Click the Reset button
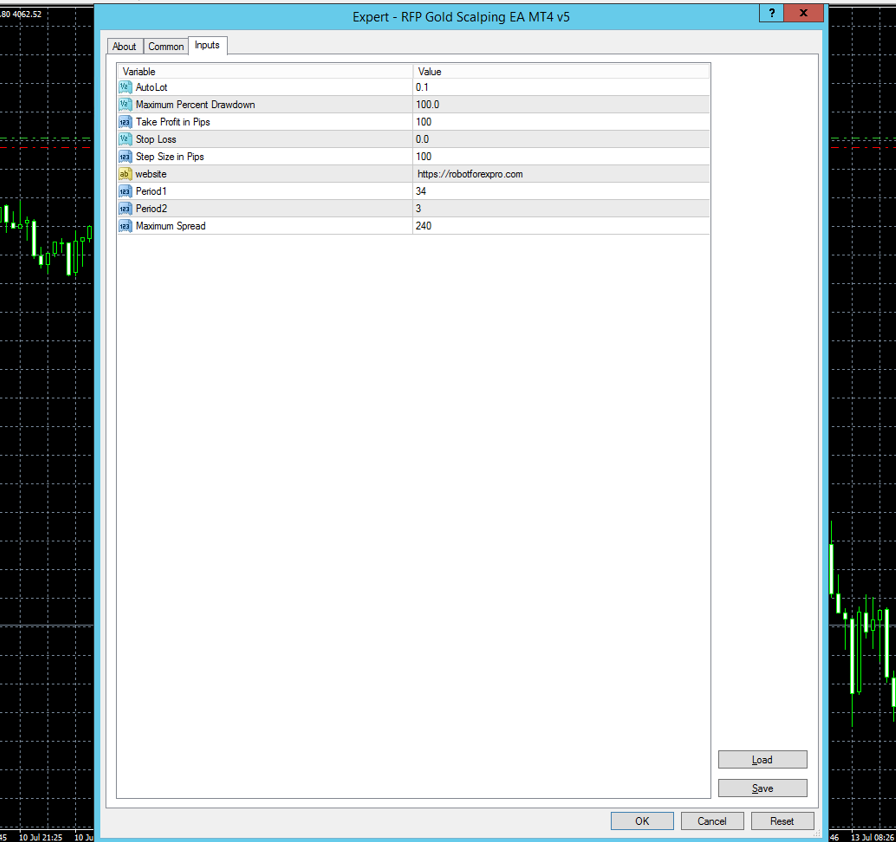The width and height of the screenshot is (896, 842). (782, 821)
